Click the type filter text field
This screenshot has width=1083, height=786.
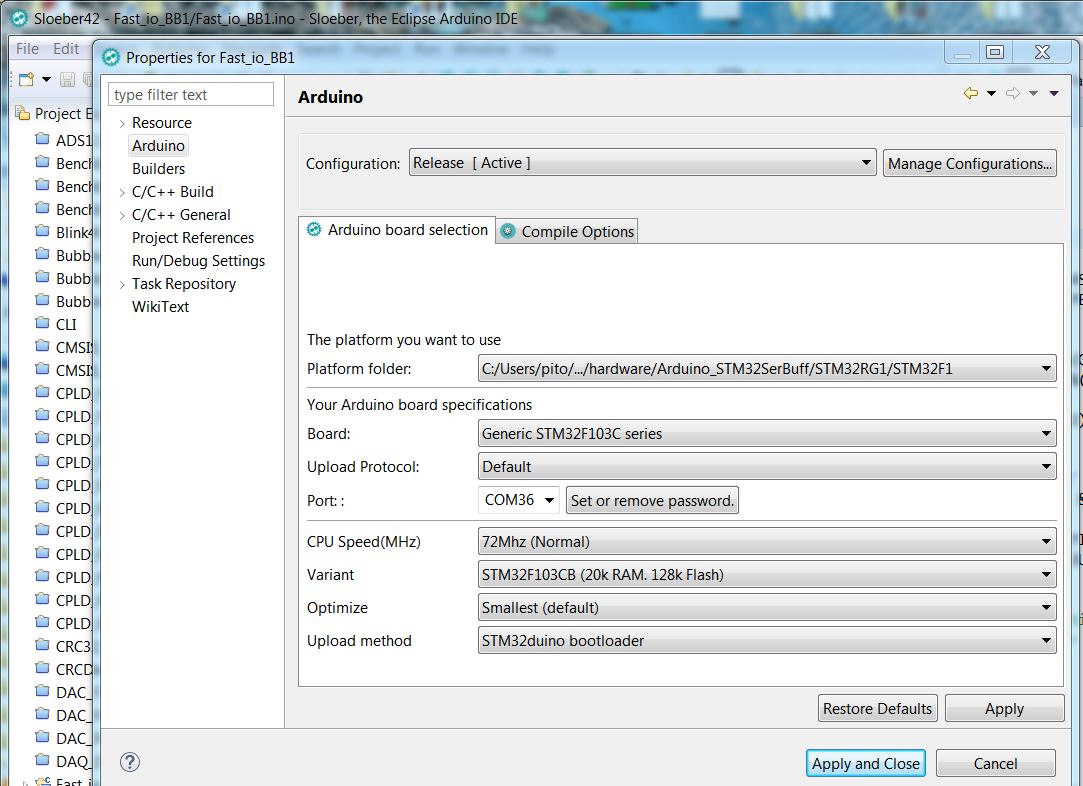tap(190, 95)
